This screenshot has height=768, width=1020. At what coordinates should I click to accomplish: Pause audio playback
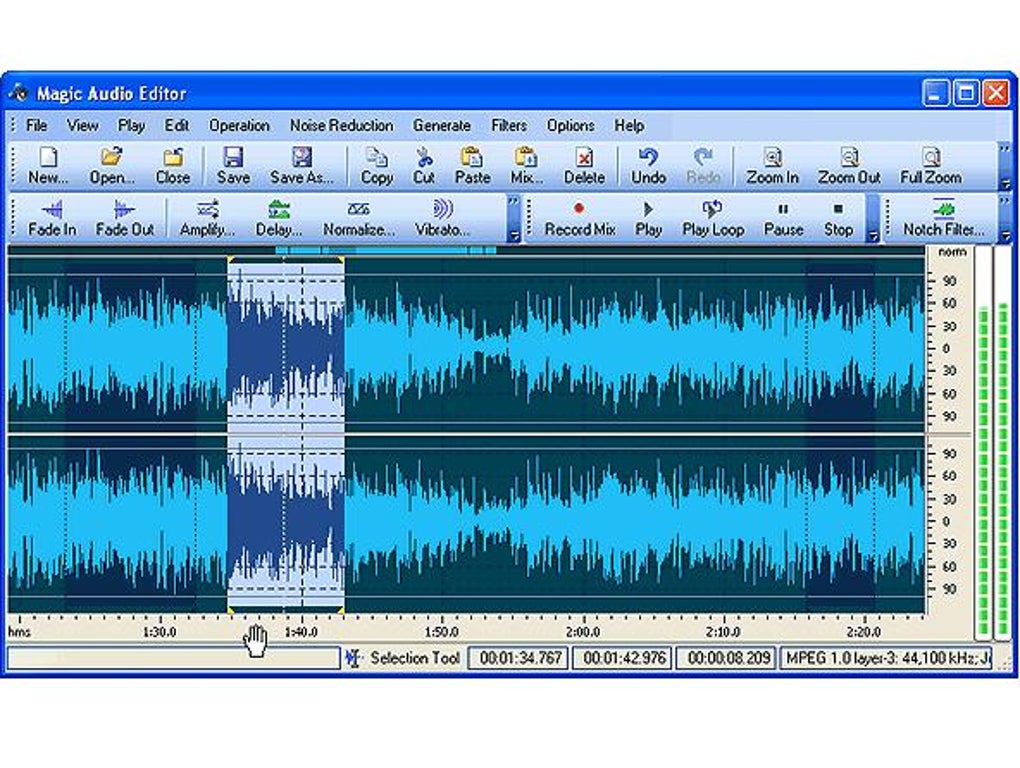tap(783, 210)
